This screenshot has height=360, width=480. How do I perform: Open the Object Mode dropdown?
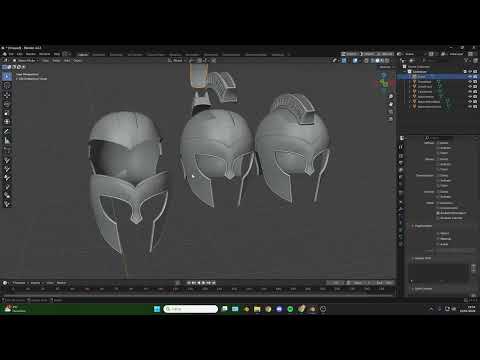[26, 60]
